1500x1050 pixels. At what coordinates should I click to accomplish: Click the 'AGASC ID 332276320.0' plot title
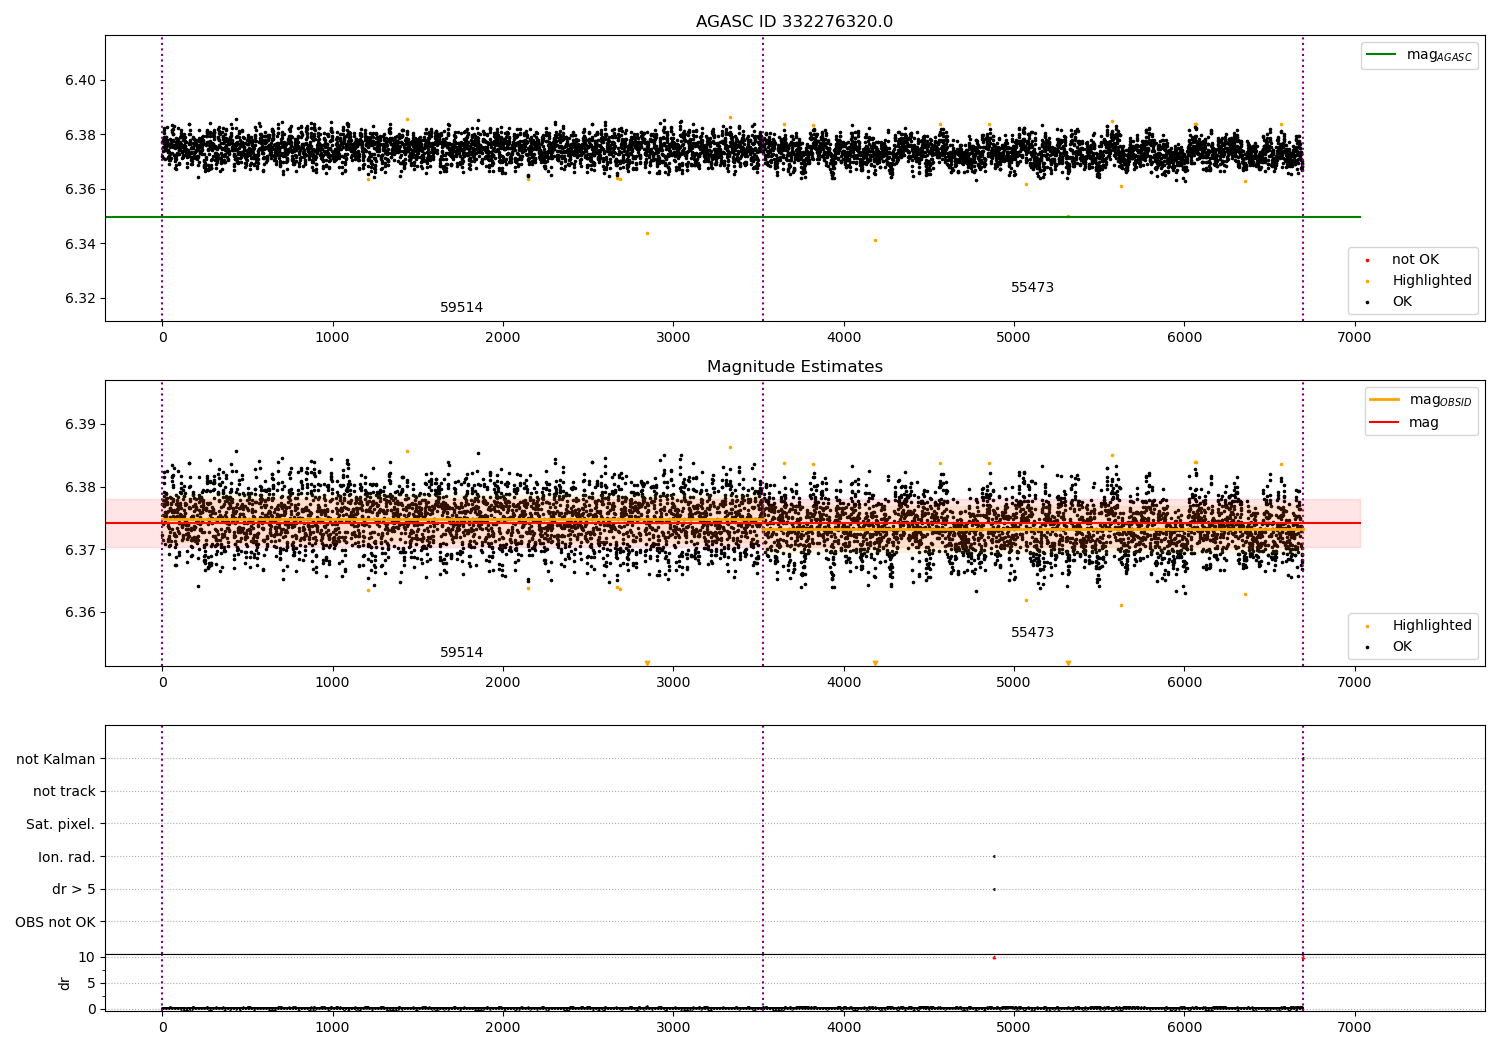point(795,22)
